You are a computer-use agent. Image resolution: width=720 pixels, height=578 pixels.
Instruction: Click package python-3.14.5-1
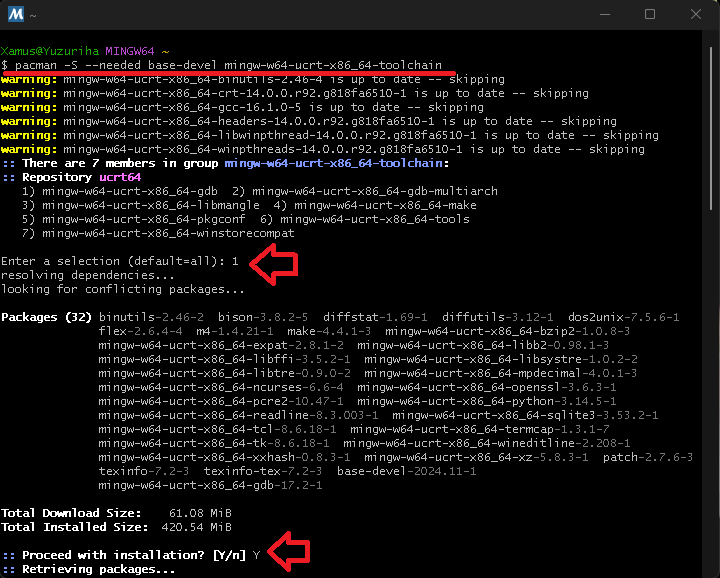coord(487,401)
